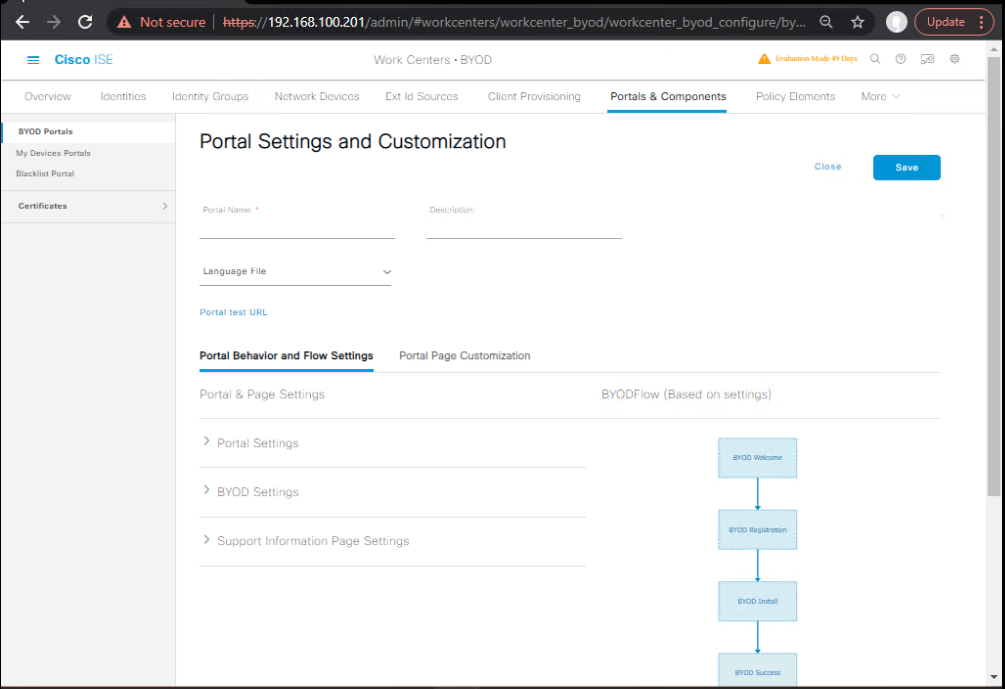This screenshot has width=1005, height=689.
Task: Open the Identity Groups tab
Action: click(210, 96)
